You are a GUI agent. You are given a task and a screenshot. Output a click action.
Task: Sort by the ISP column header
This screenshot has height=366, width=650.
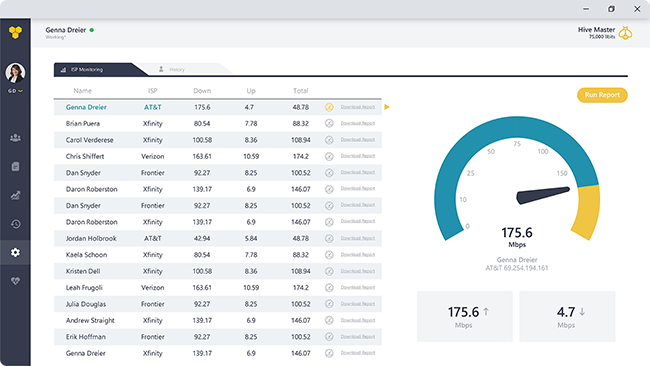[x=153, y=91]
